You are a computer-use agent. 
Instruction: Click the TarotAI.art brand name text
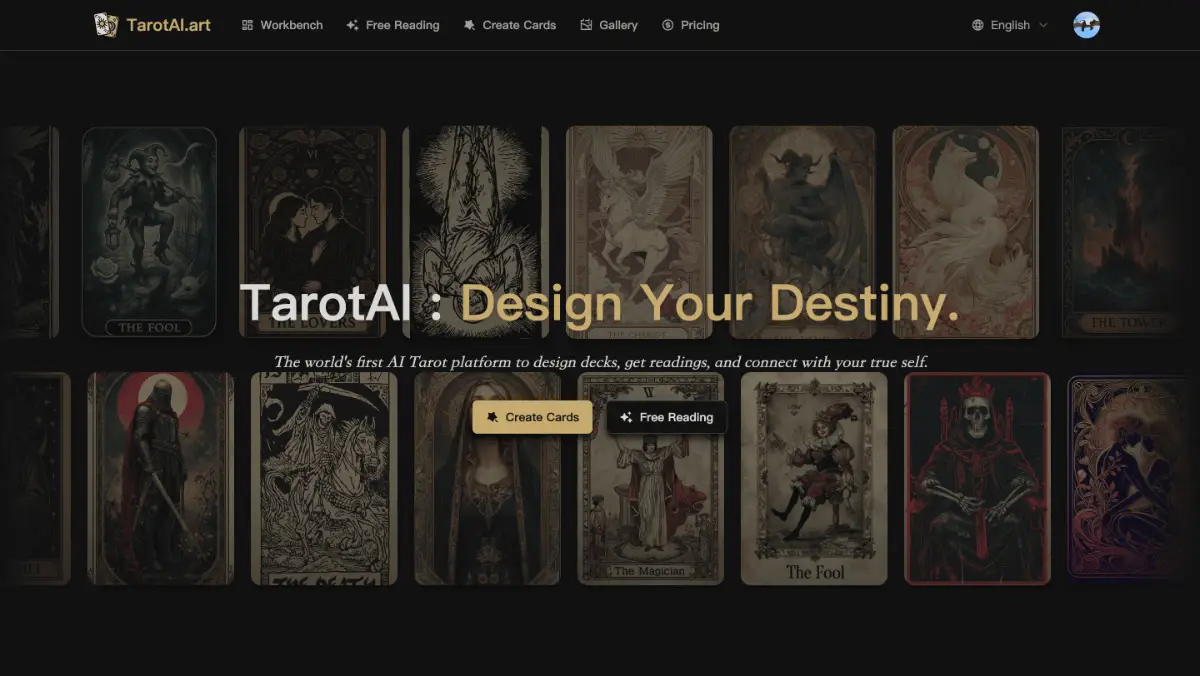click(x=168, y=25)
